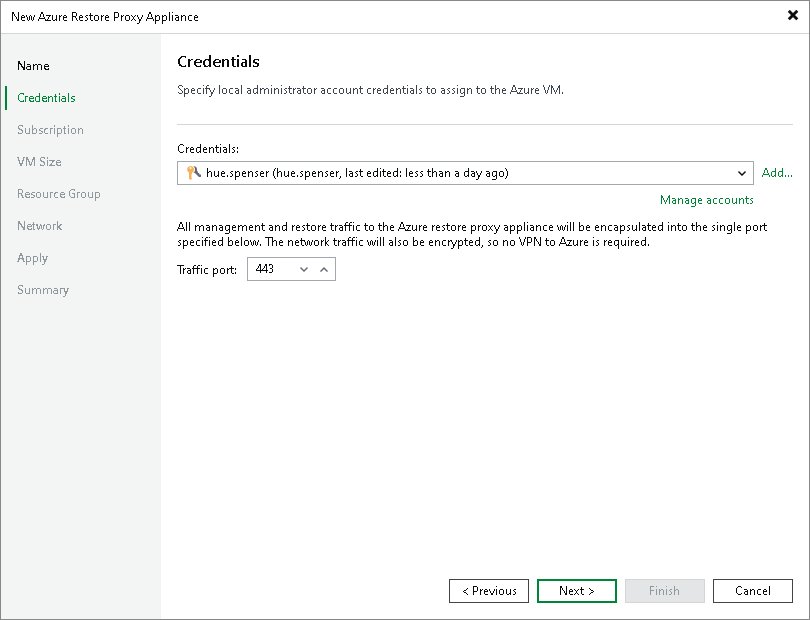Image resolution: width=810 pixels, height=620 pixels.
Task: Select the hue.spenser credentials entry
Action: pos(465,173)
